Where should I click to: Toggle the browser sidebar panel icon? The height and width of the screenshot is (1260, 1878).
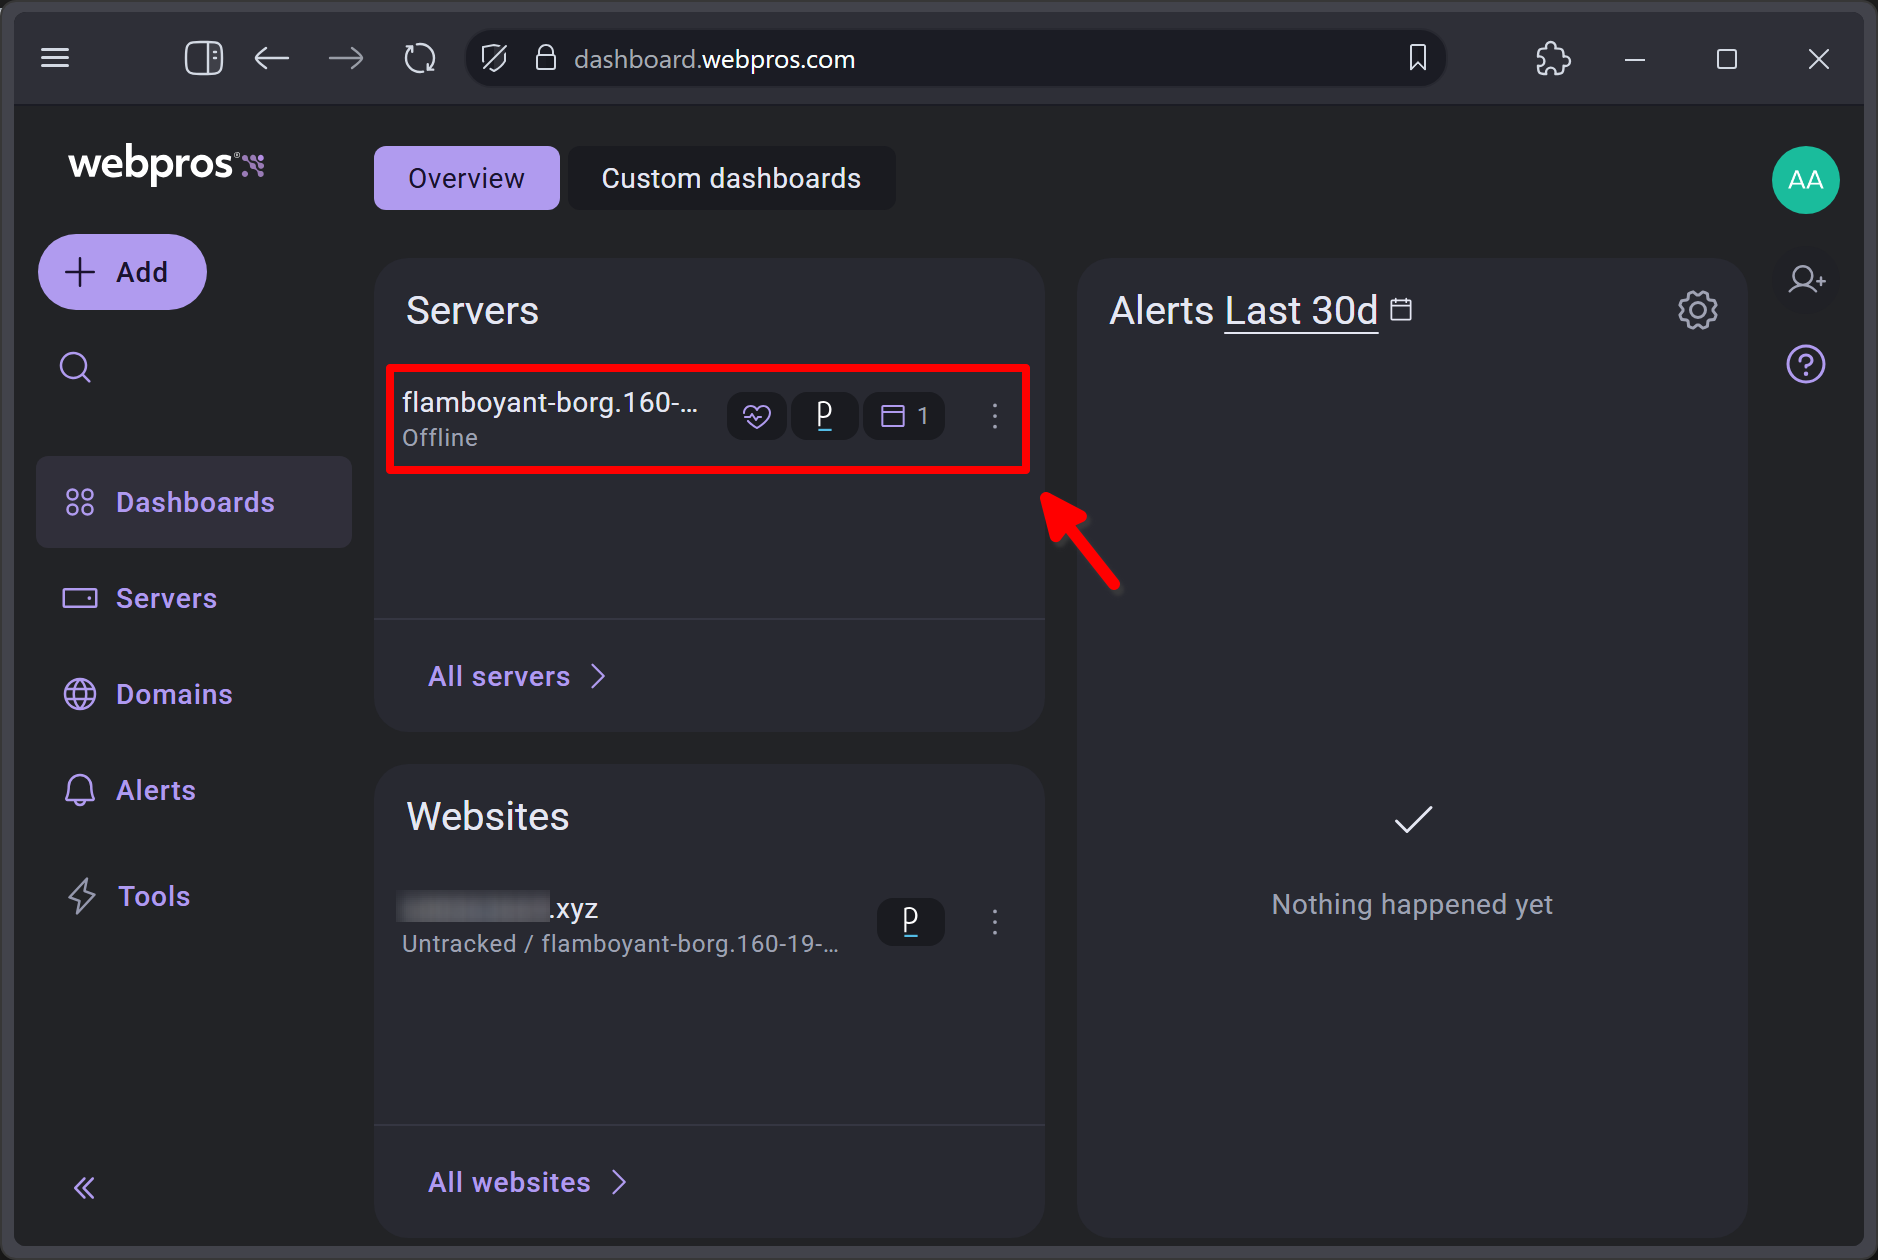click(x=203, y=58)
